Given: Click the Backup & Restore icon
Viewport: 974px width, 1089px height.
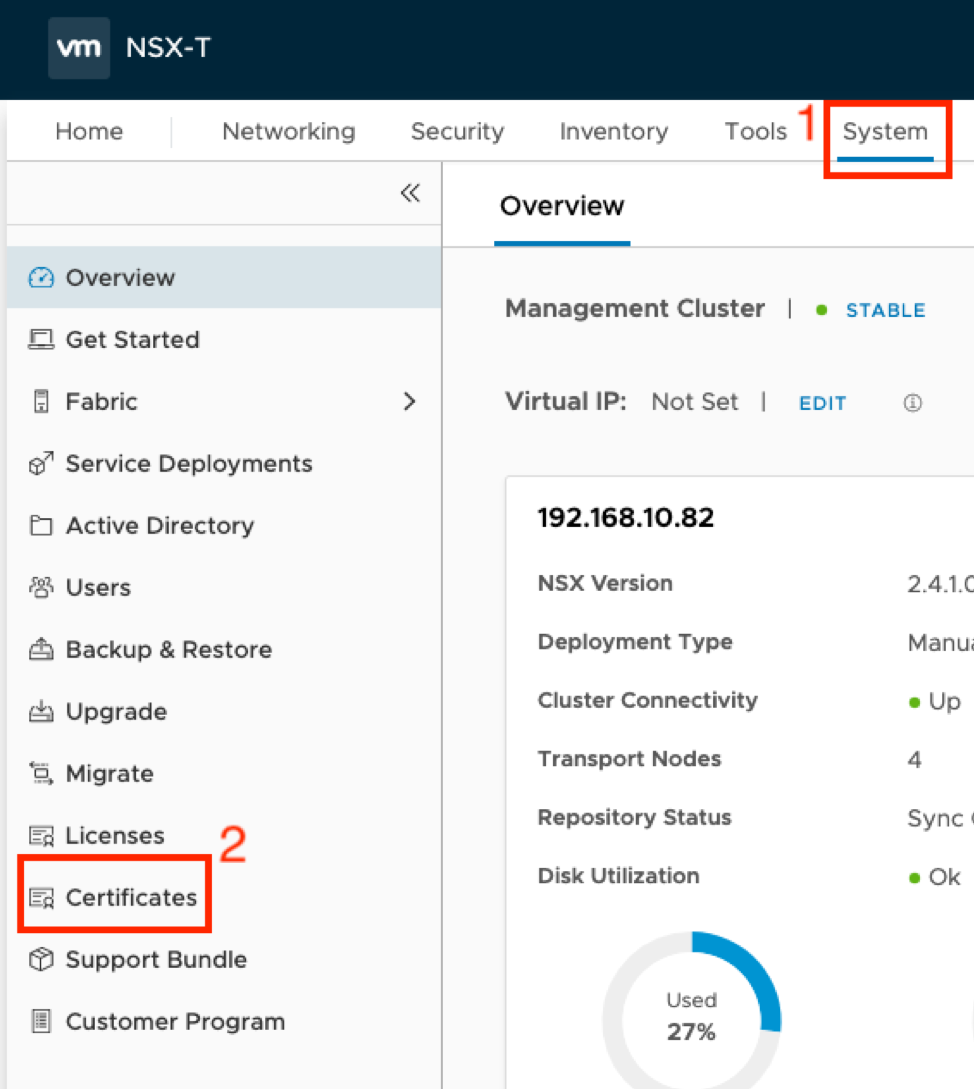Looking at the screenshot, I should pos(41,649).
